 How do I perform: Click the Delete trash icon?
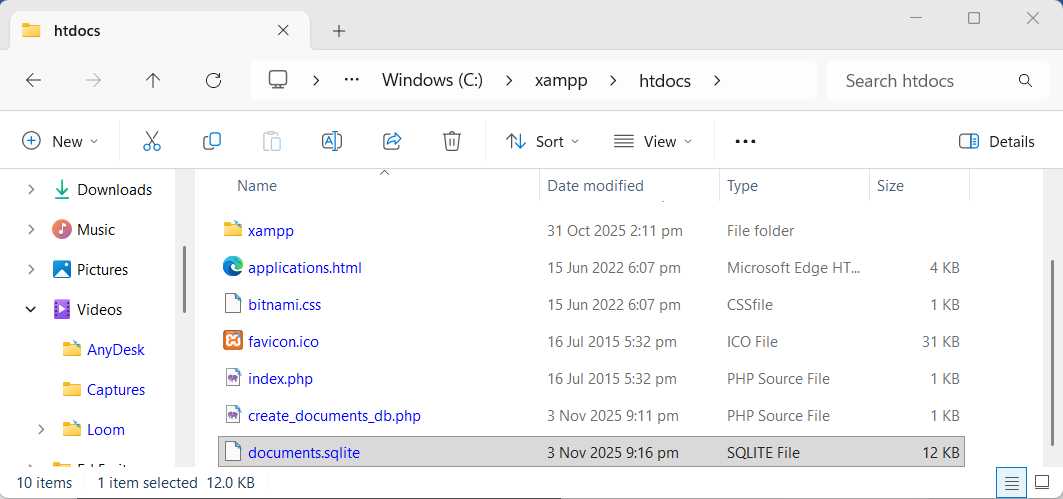pyautogui.click(x=452, y=141)
